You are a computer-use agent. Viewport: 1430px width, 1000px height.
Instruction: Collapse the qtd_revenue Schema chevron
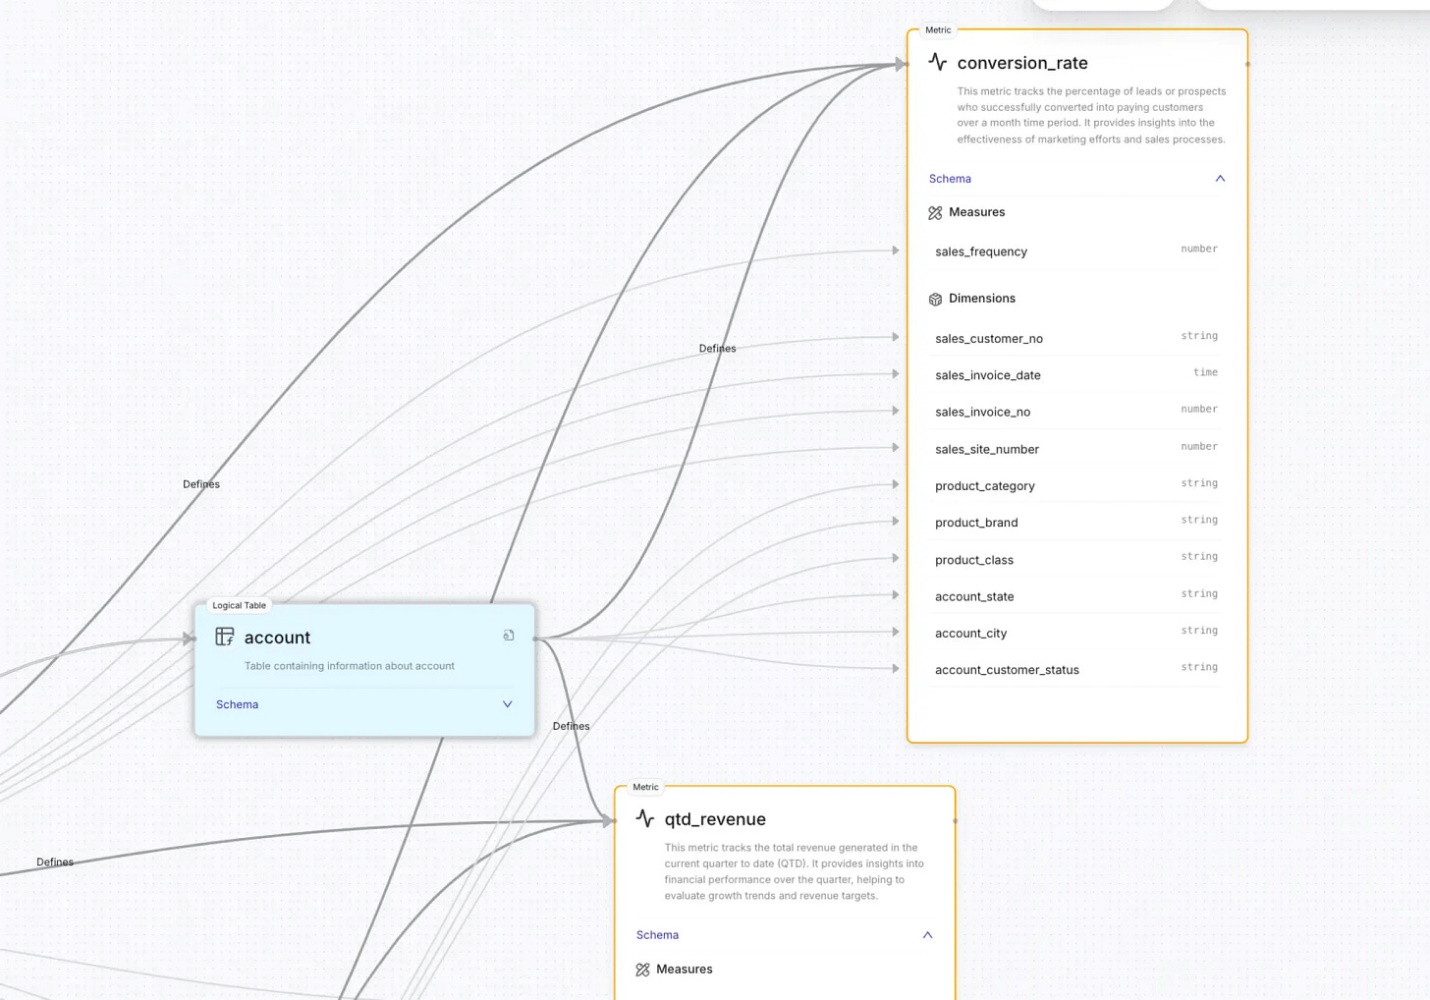point(927,935)
